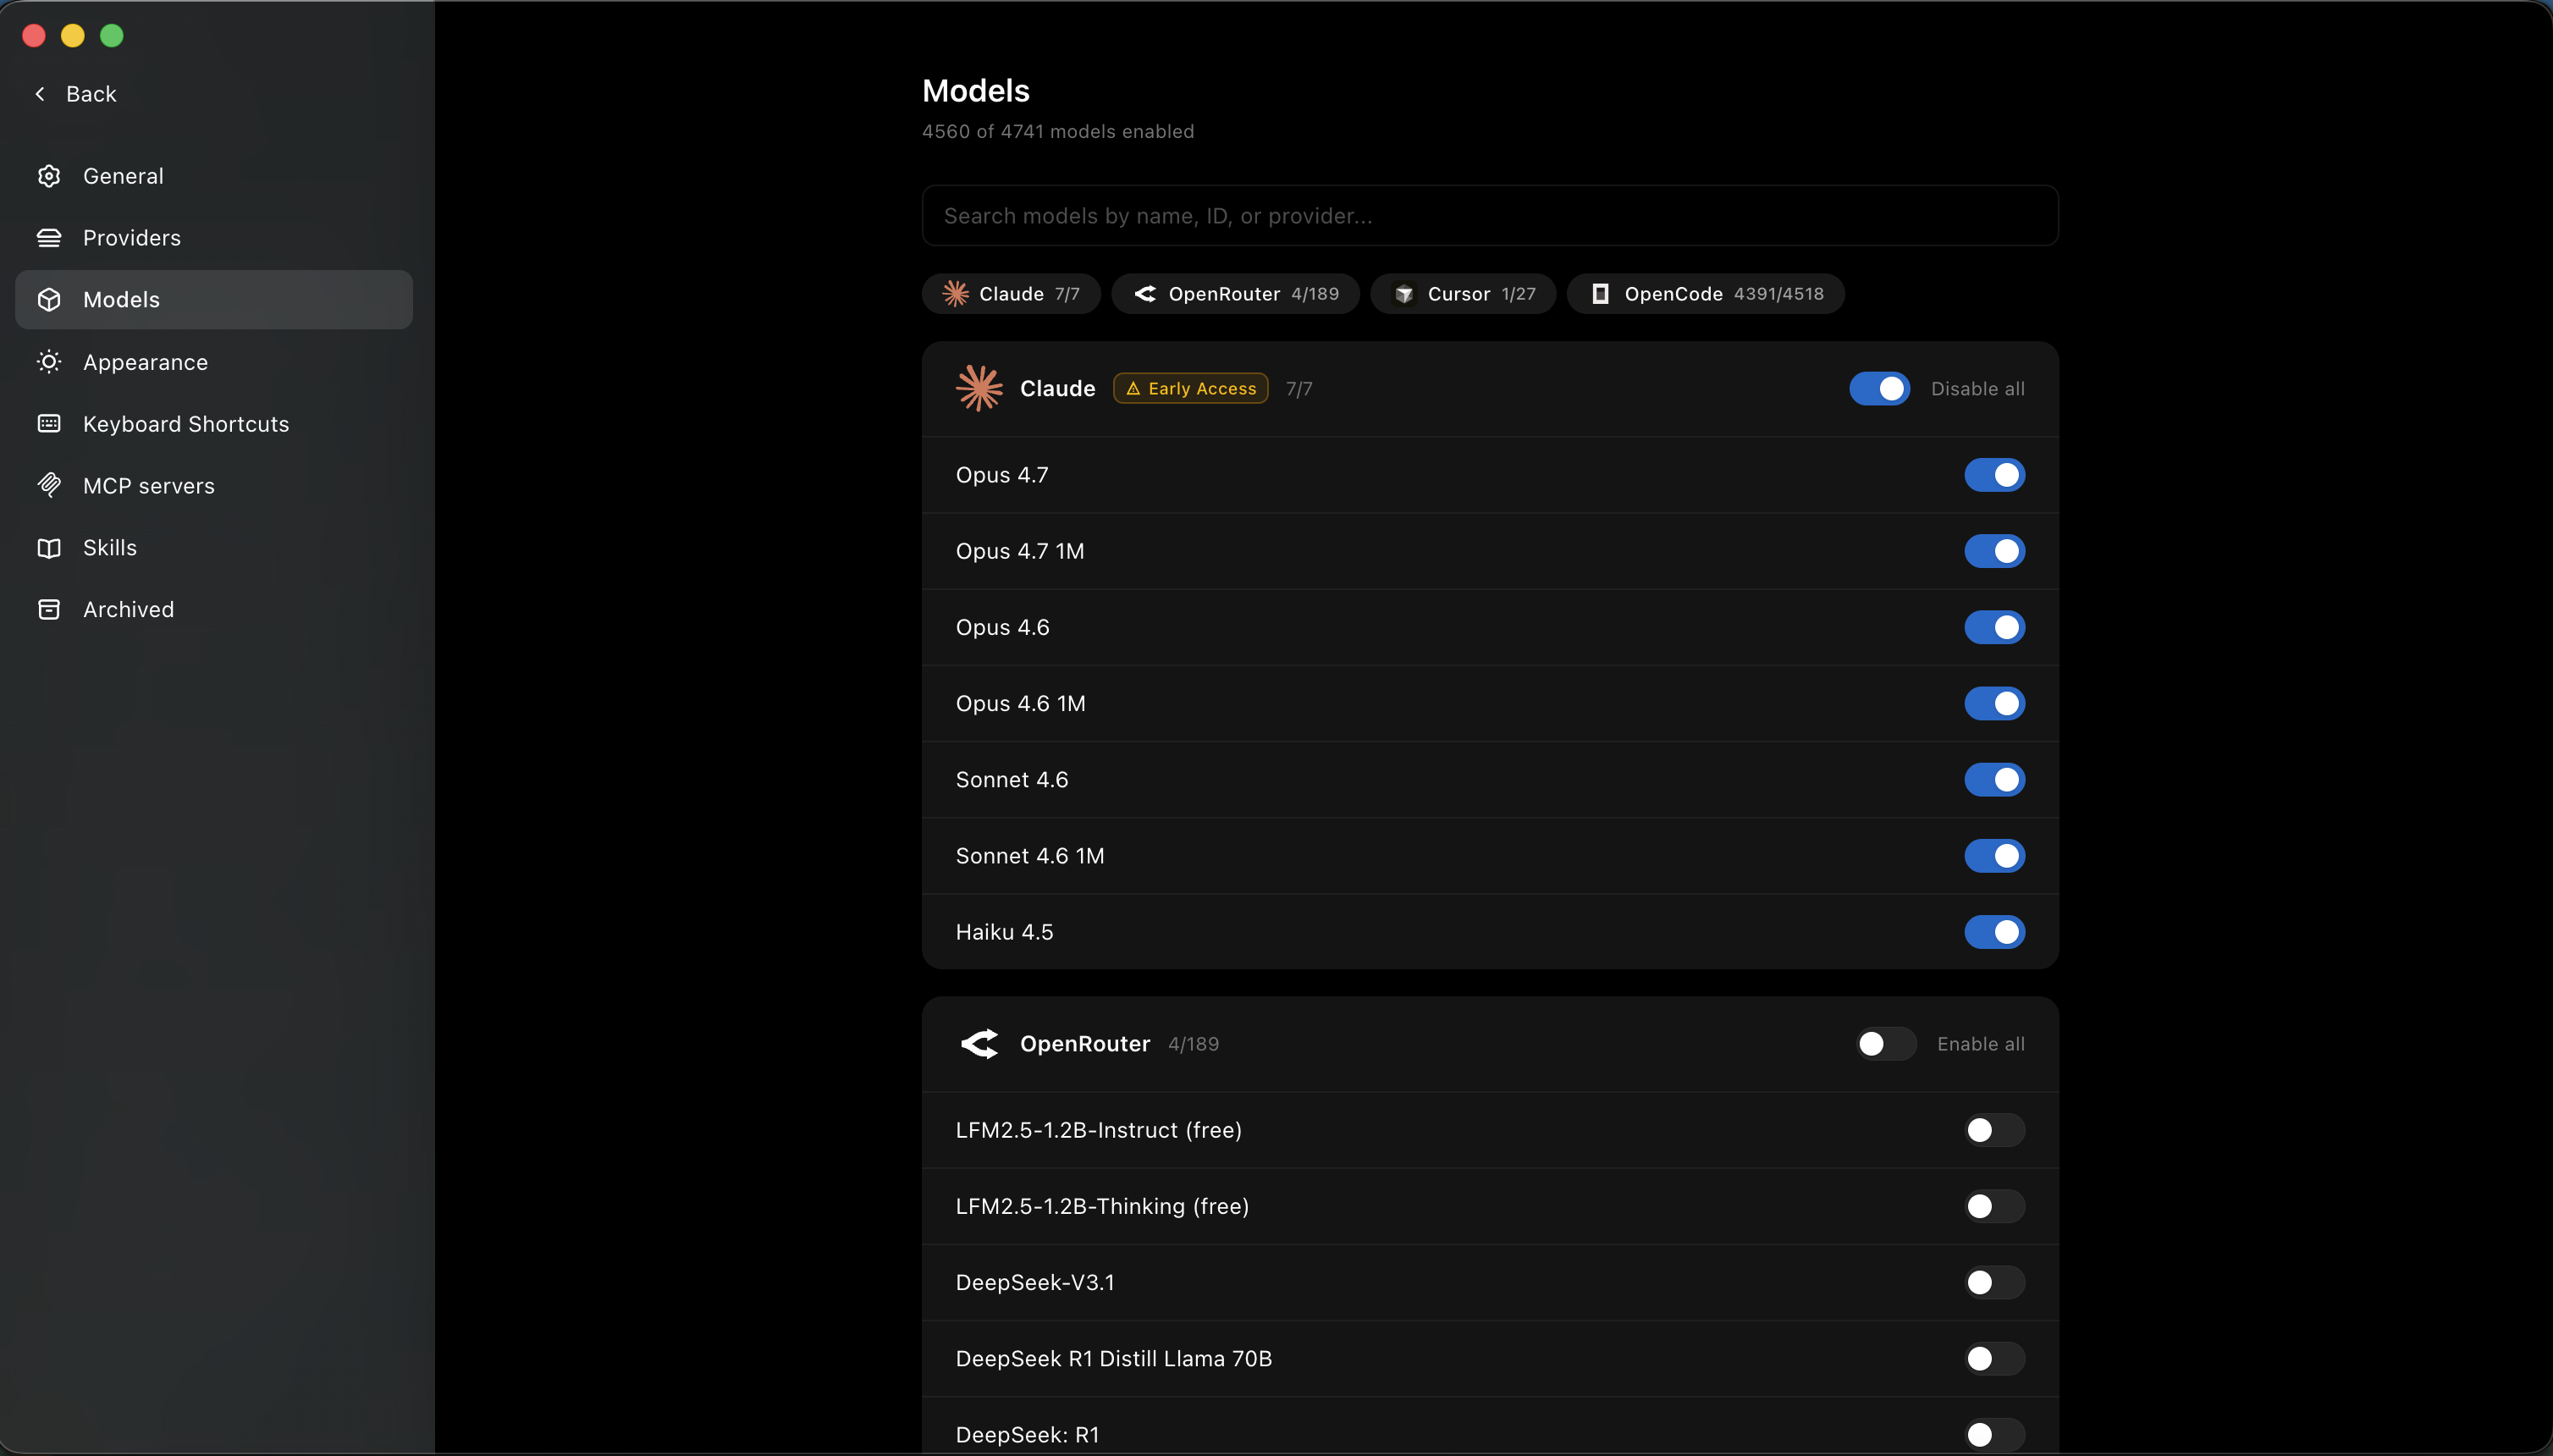Toggle off the Opus 4.7 model

1994,475
